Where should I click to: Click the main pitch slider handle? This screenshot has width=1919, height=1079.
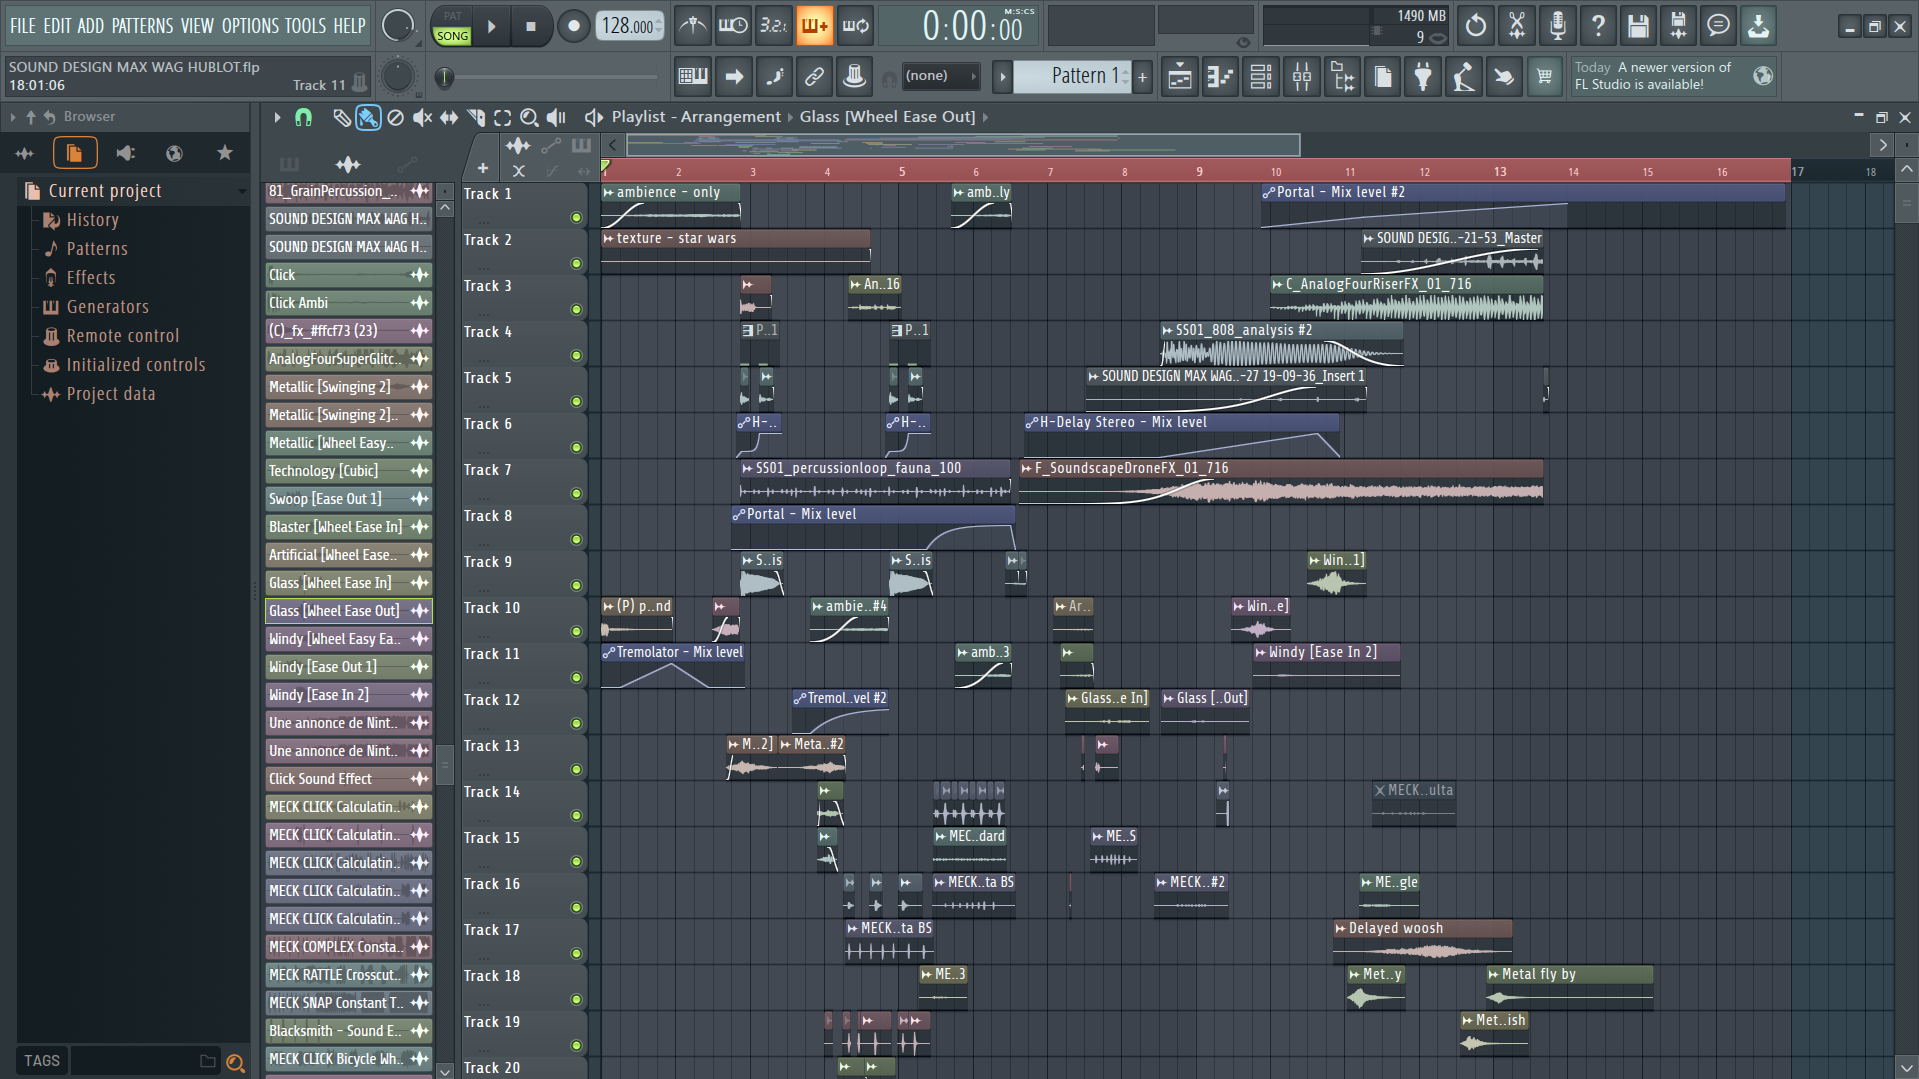pos(444,77)
